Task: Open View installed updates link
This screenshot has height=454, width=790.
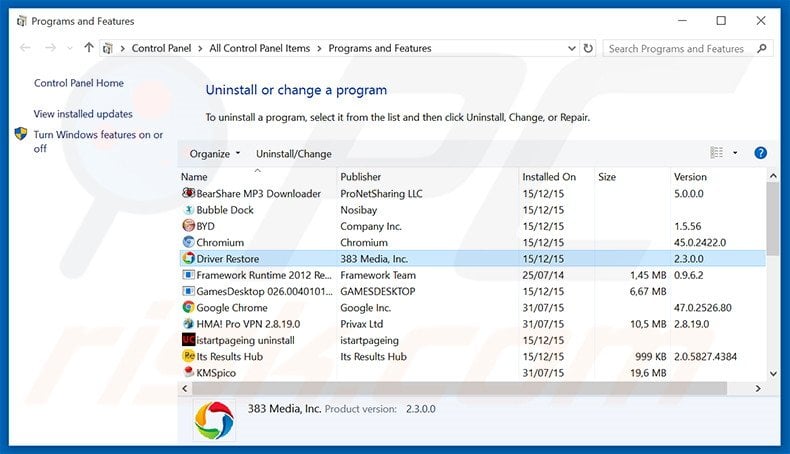Action: [83, 114]
